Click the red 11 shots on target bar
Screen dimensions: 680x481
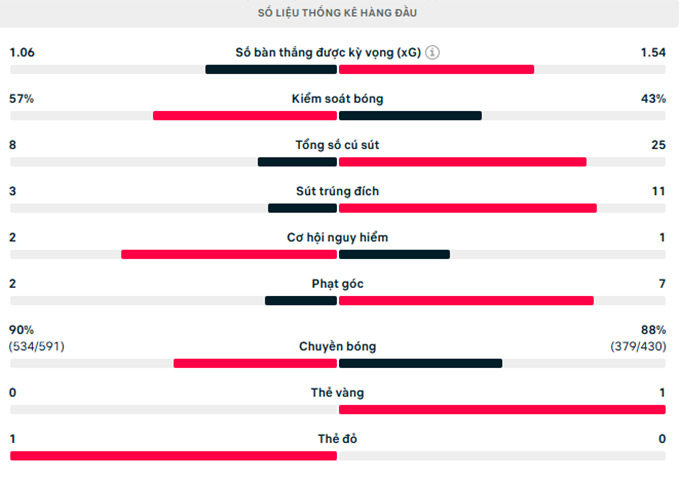[468, 209]
